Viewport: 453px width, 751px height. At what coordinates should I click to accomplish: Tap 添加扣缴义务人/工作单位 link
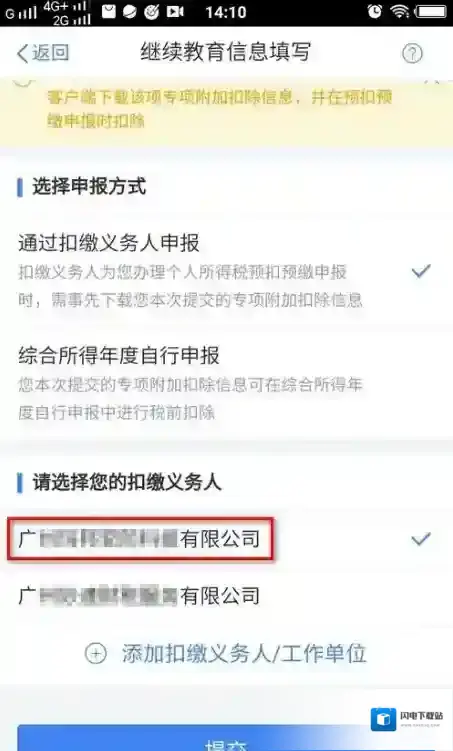coord(244,653)
